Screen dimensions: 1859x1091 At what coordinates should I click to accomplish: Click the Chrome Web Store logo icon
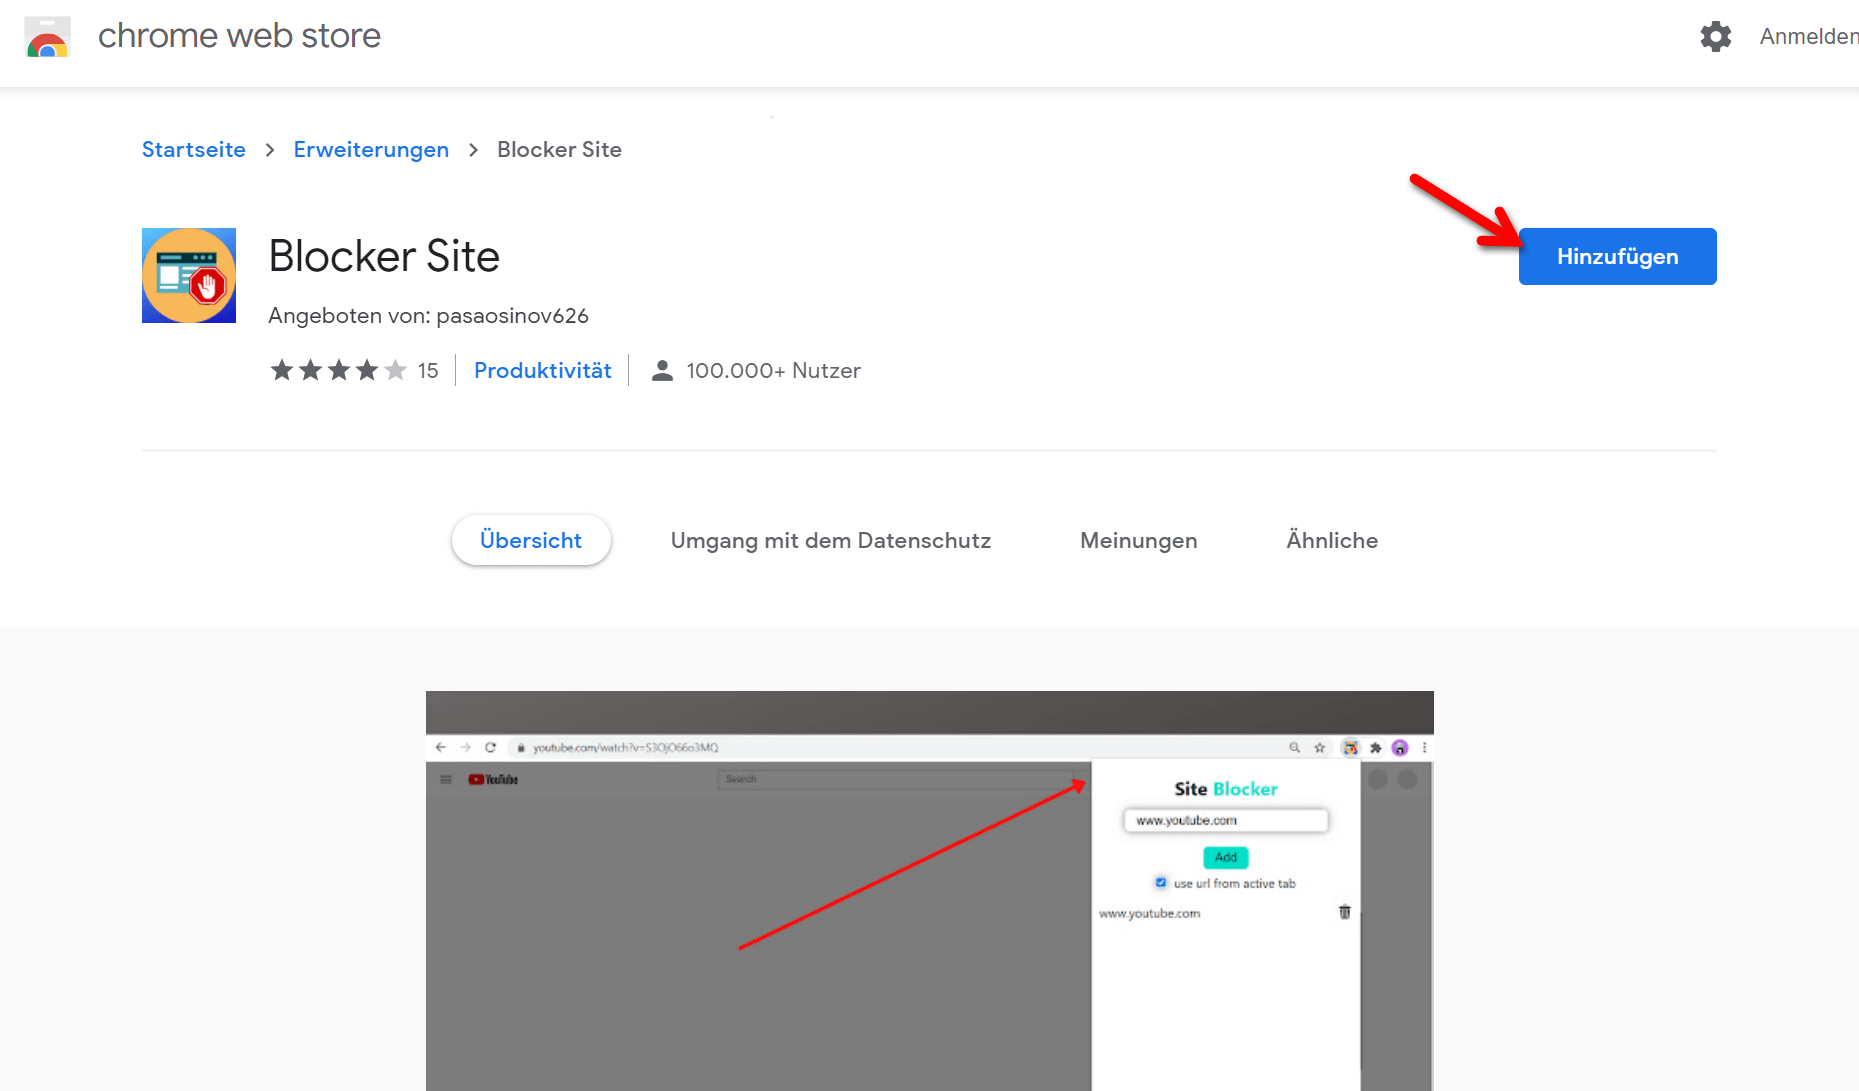[x=47, y=37]
